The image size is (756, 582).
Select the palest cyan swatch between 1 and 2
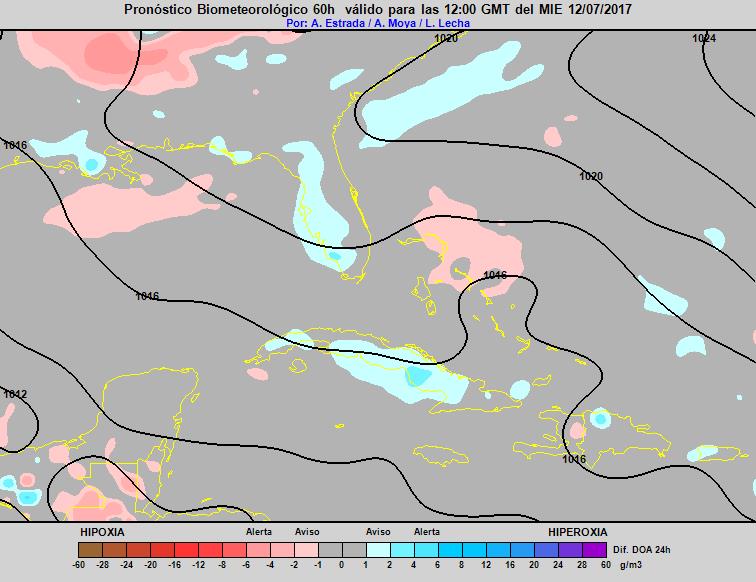click(x=378, y=550)
